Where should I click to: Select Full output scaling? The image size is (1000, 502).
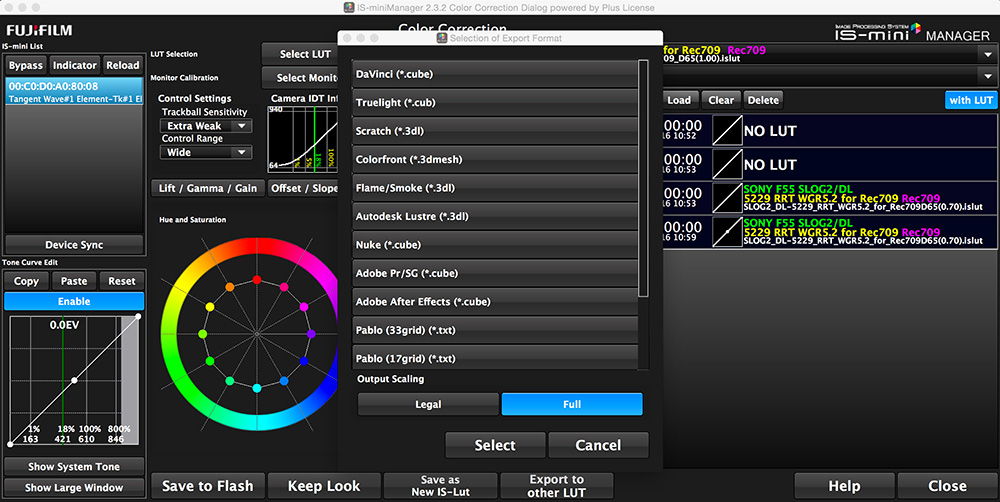pos(572,404)
